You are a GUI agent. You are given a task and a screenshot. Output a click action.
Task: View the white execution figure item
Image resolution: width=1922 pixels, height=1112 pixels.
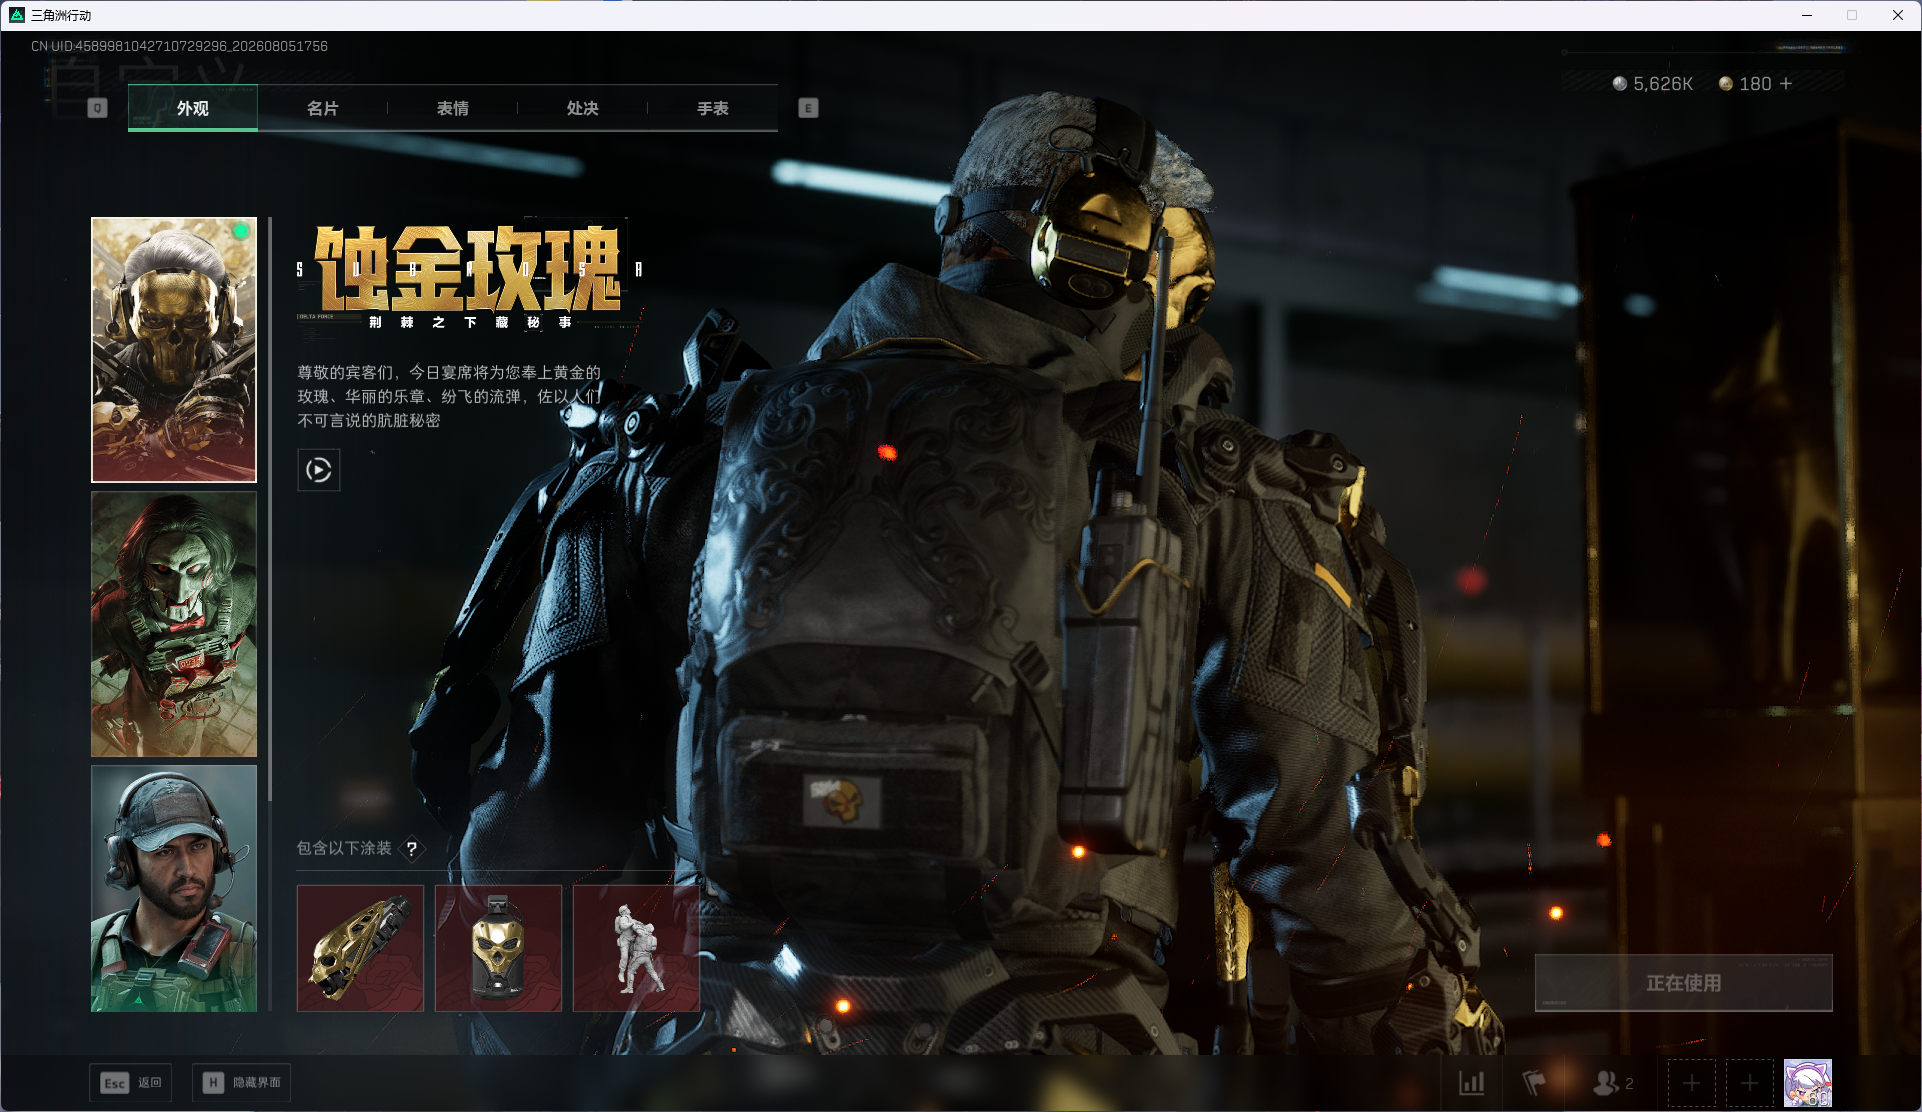pyautogui.click(x=637, y=948)
